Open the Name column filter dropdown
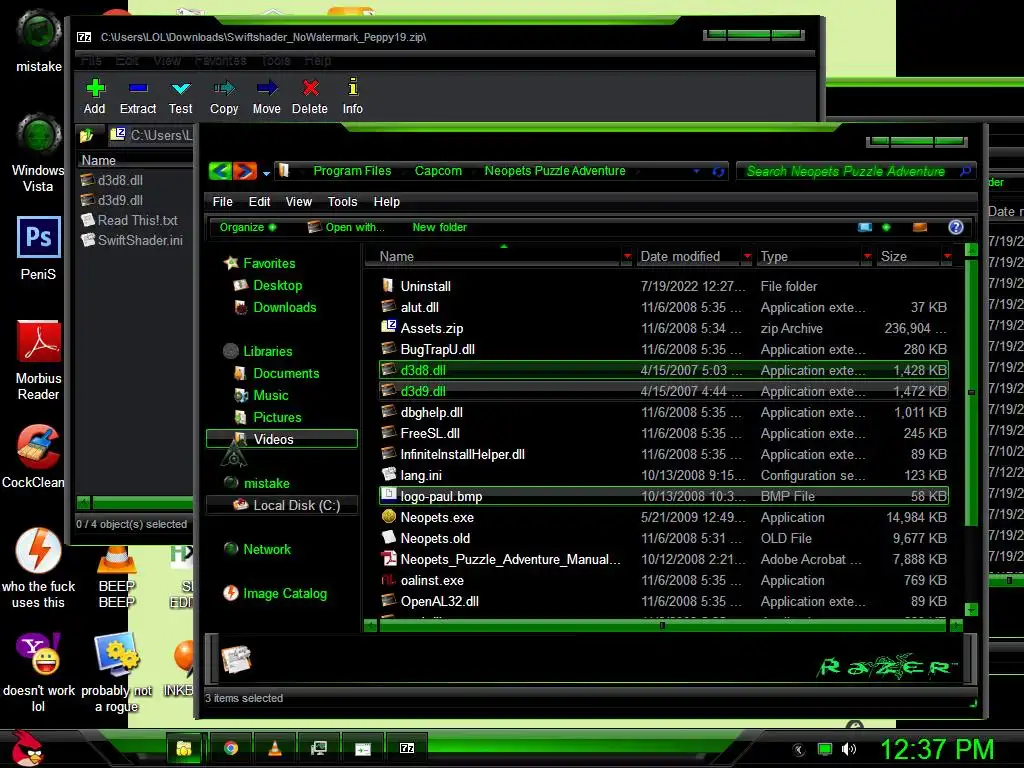1024x768 pixels. (627, 257)
